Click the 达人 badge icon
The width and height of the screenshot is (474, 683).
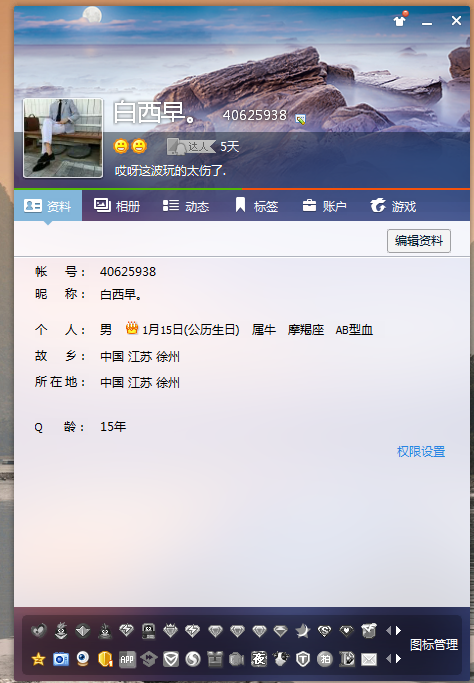click(x=191, y=146)
